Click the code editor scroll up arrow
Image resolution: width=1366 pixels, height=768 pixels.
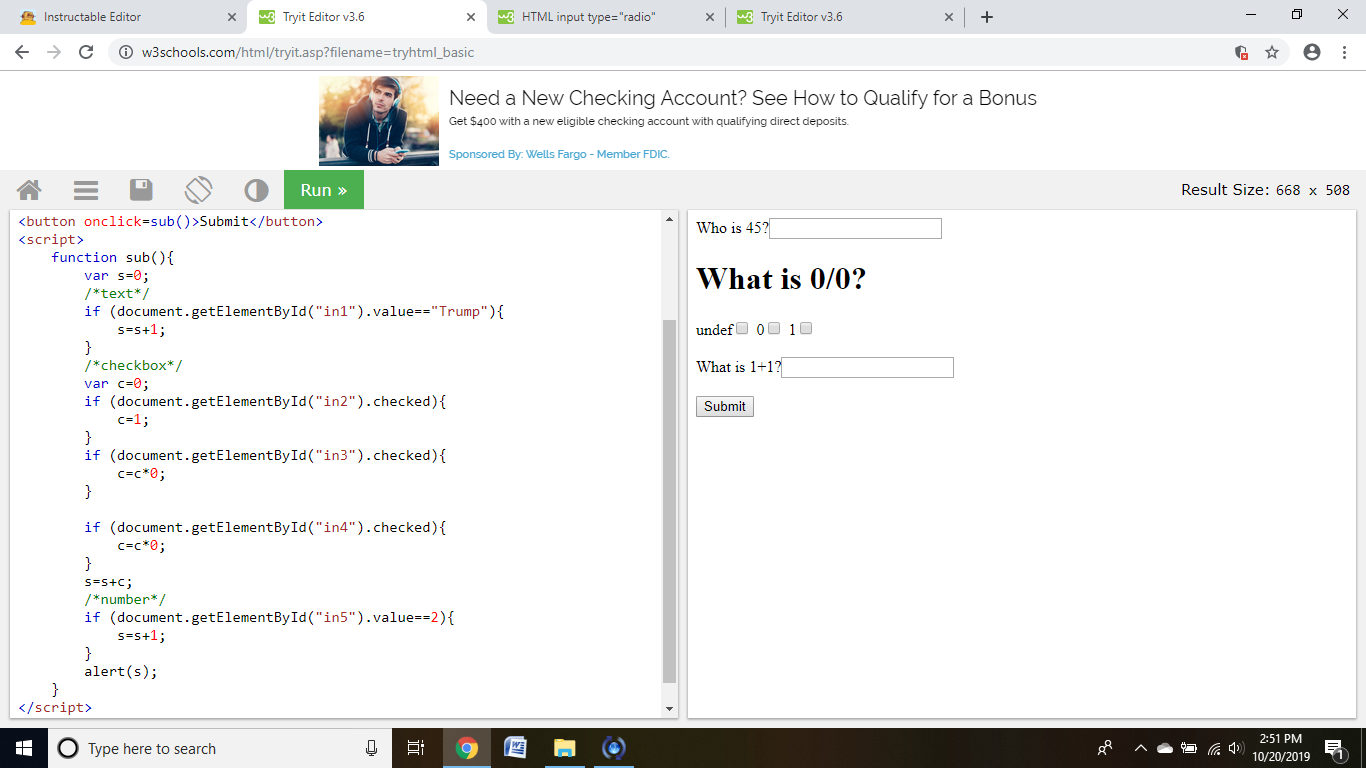click(x=670, y=219)
